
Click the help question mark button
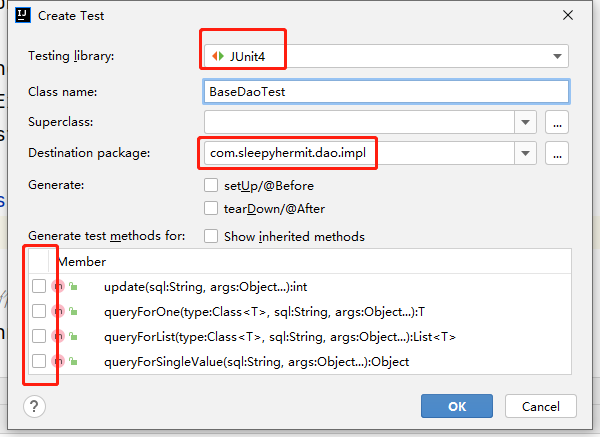(x=37, y=406)
